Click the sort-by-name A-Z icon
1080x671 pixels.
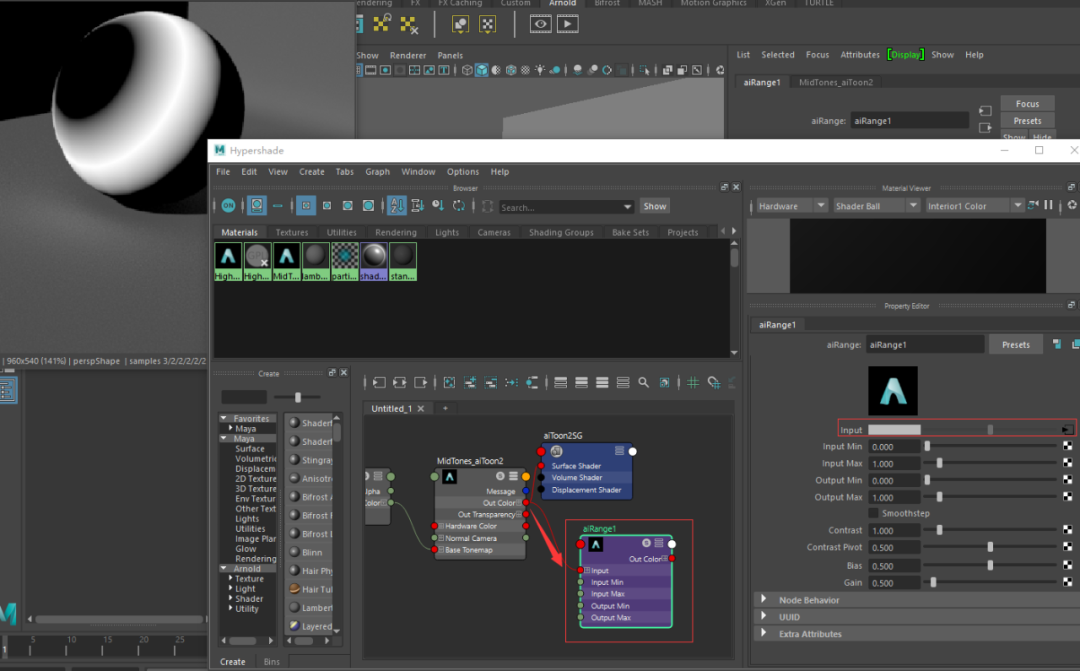[x=397, y=205]
